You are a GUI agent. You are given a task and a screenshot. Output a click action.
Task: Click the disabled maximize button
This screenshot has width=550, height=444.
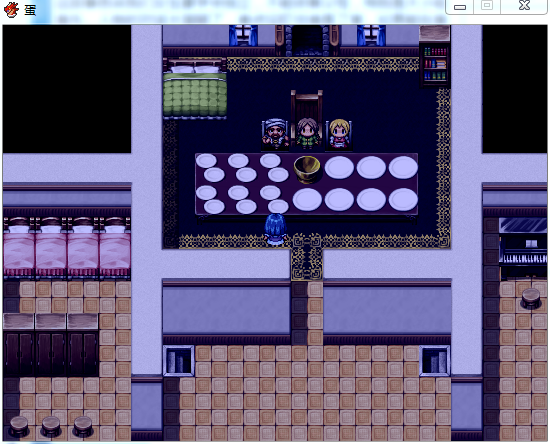(487, 6)
